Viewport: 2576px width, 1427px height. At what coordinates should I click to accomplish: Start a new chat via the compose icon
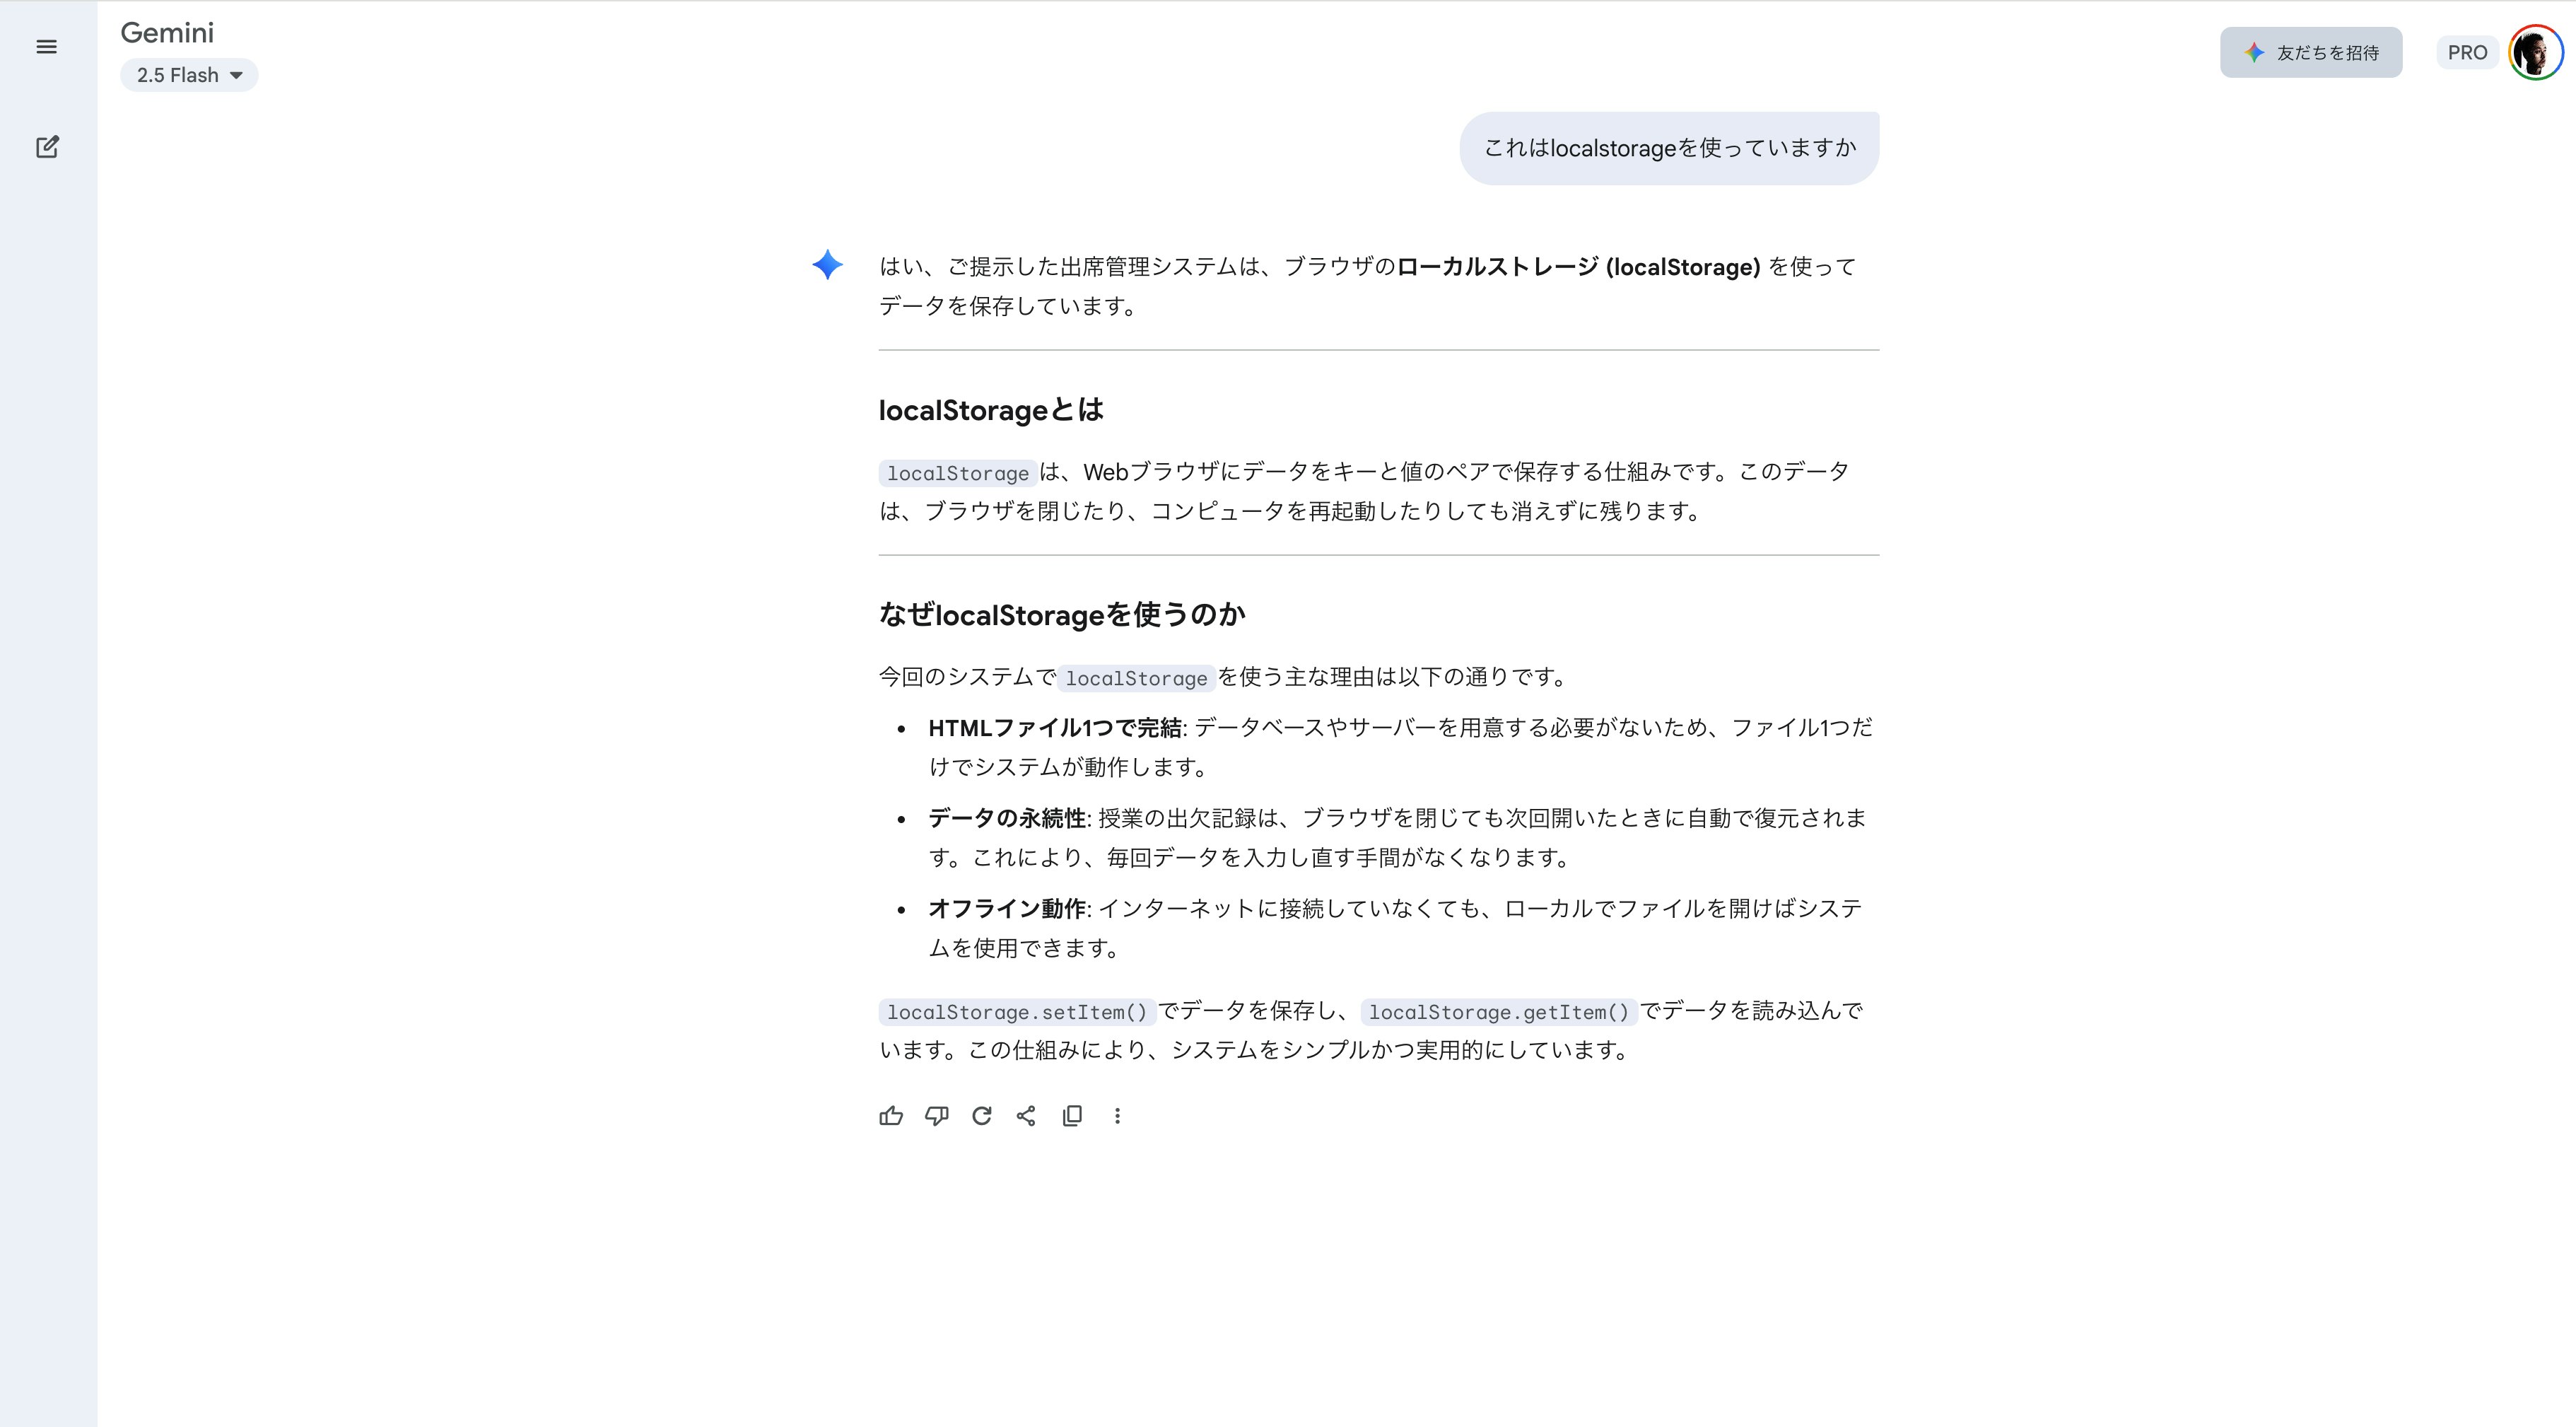pos(46,147)
